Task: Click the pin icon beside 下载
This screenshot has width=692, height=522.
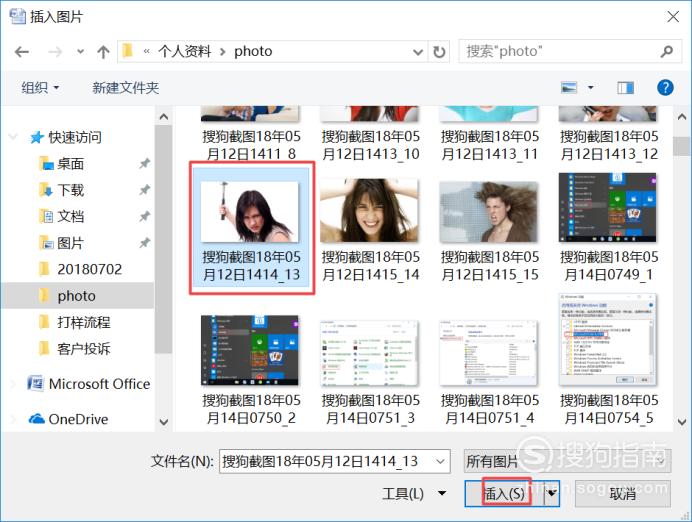Action: 145,190
